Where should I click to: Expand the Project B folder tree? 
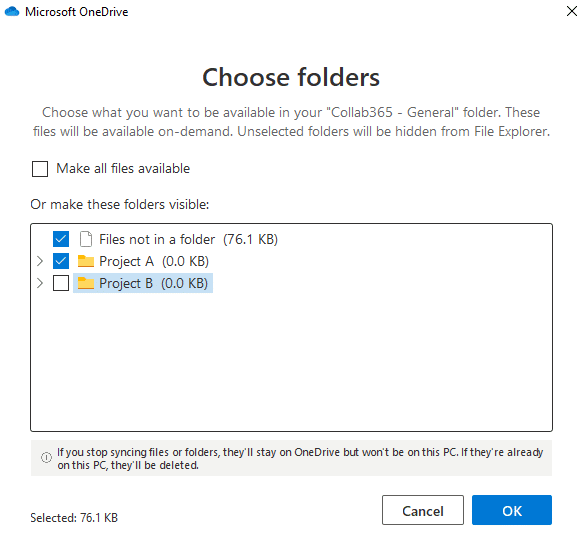pos(40,283)
